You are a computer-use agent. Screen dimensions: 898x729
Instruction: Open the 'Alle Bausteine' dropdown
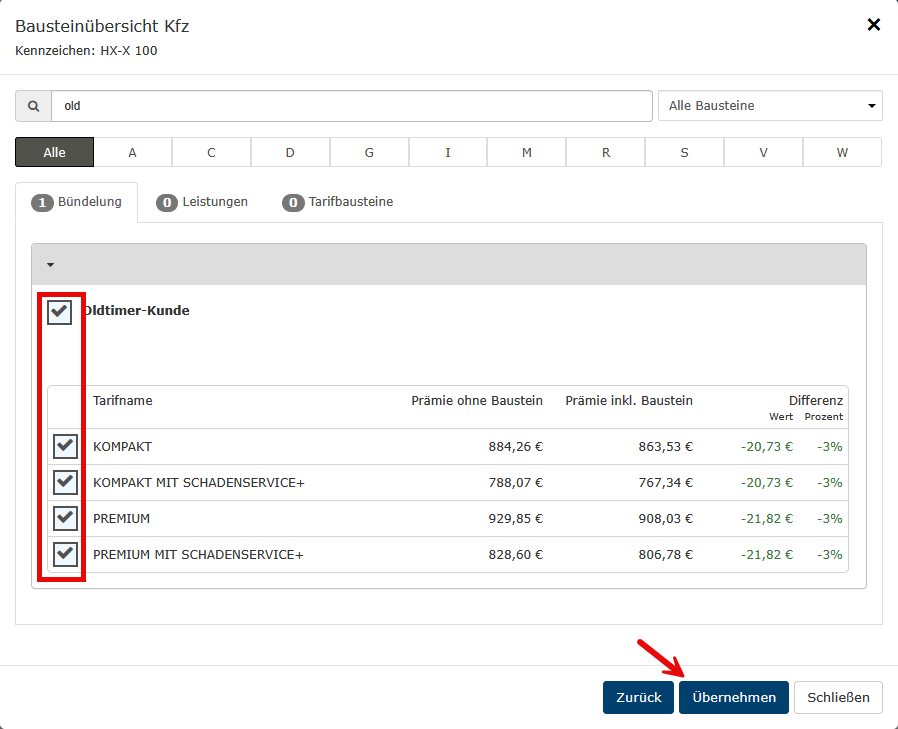pos(770,105)
